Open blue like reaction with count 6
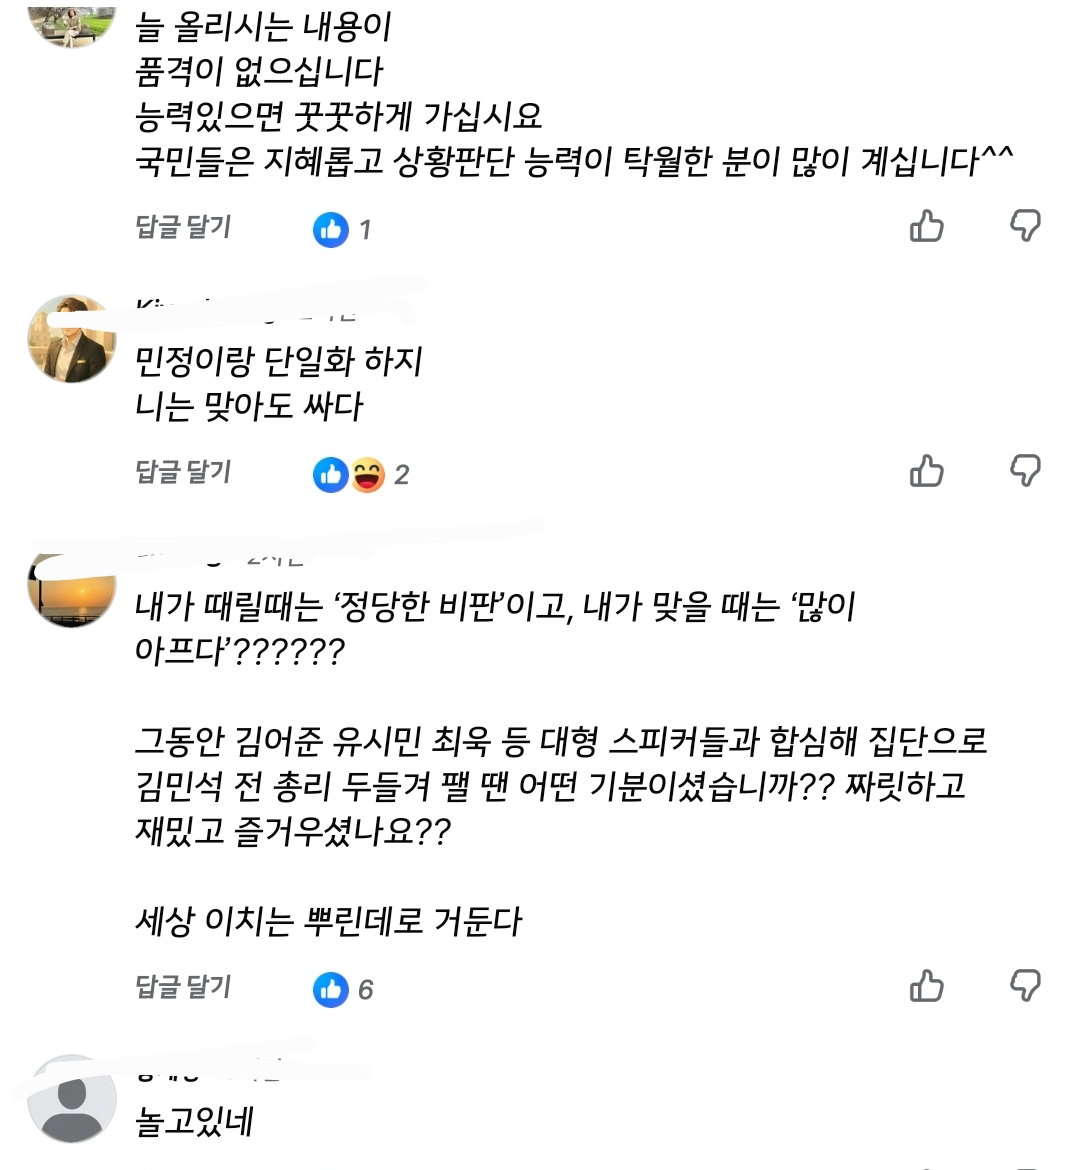 (x=331, y=989)
